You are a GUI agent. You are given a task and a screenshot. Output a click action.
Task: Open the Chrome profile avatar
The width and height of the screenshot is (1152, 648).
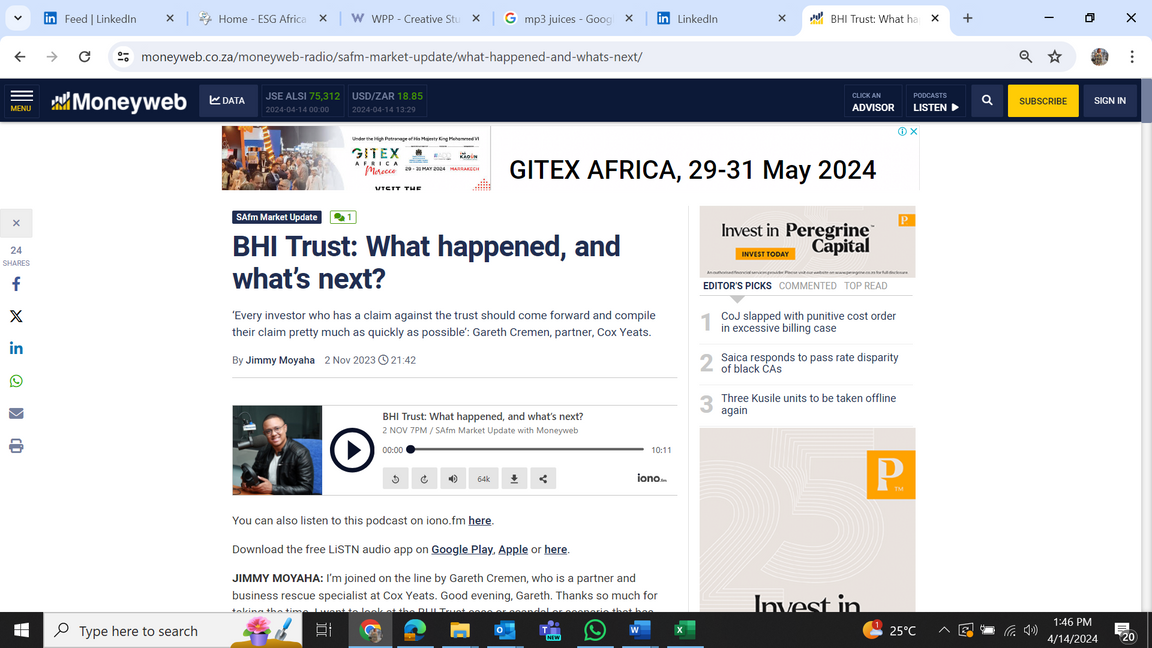(x=1099, y=57)
